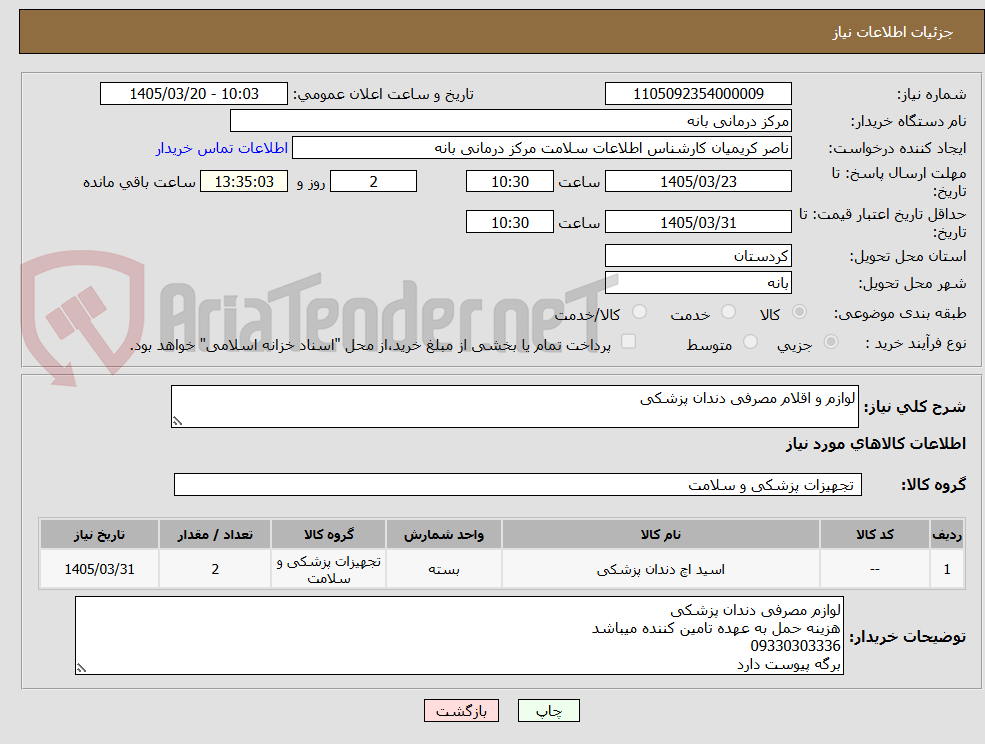Click the delivery province field کردستان

pos(698,256)
